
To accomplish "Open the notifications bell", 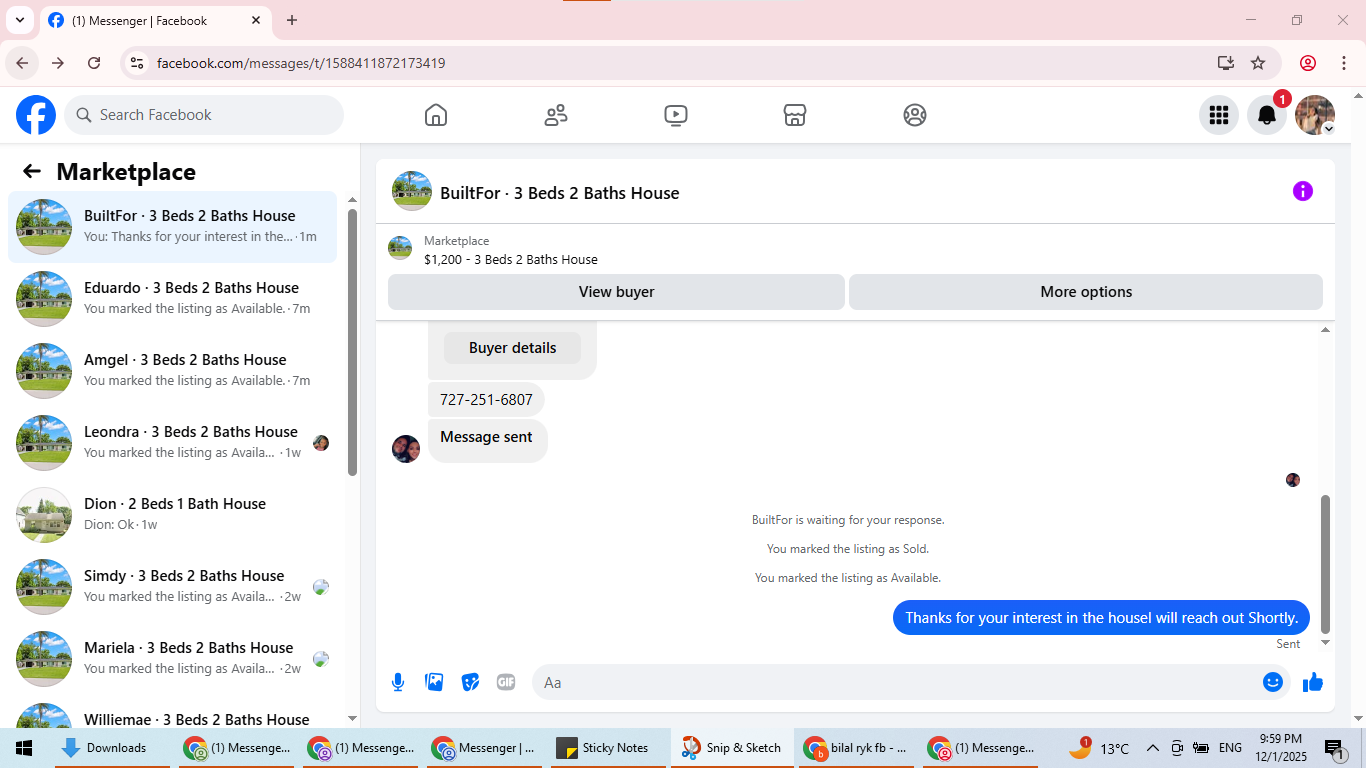I will pos(1267,115).
